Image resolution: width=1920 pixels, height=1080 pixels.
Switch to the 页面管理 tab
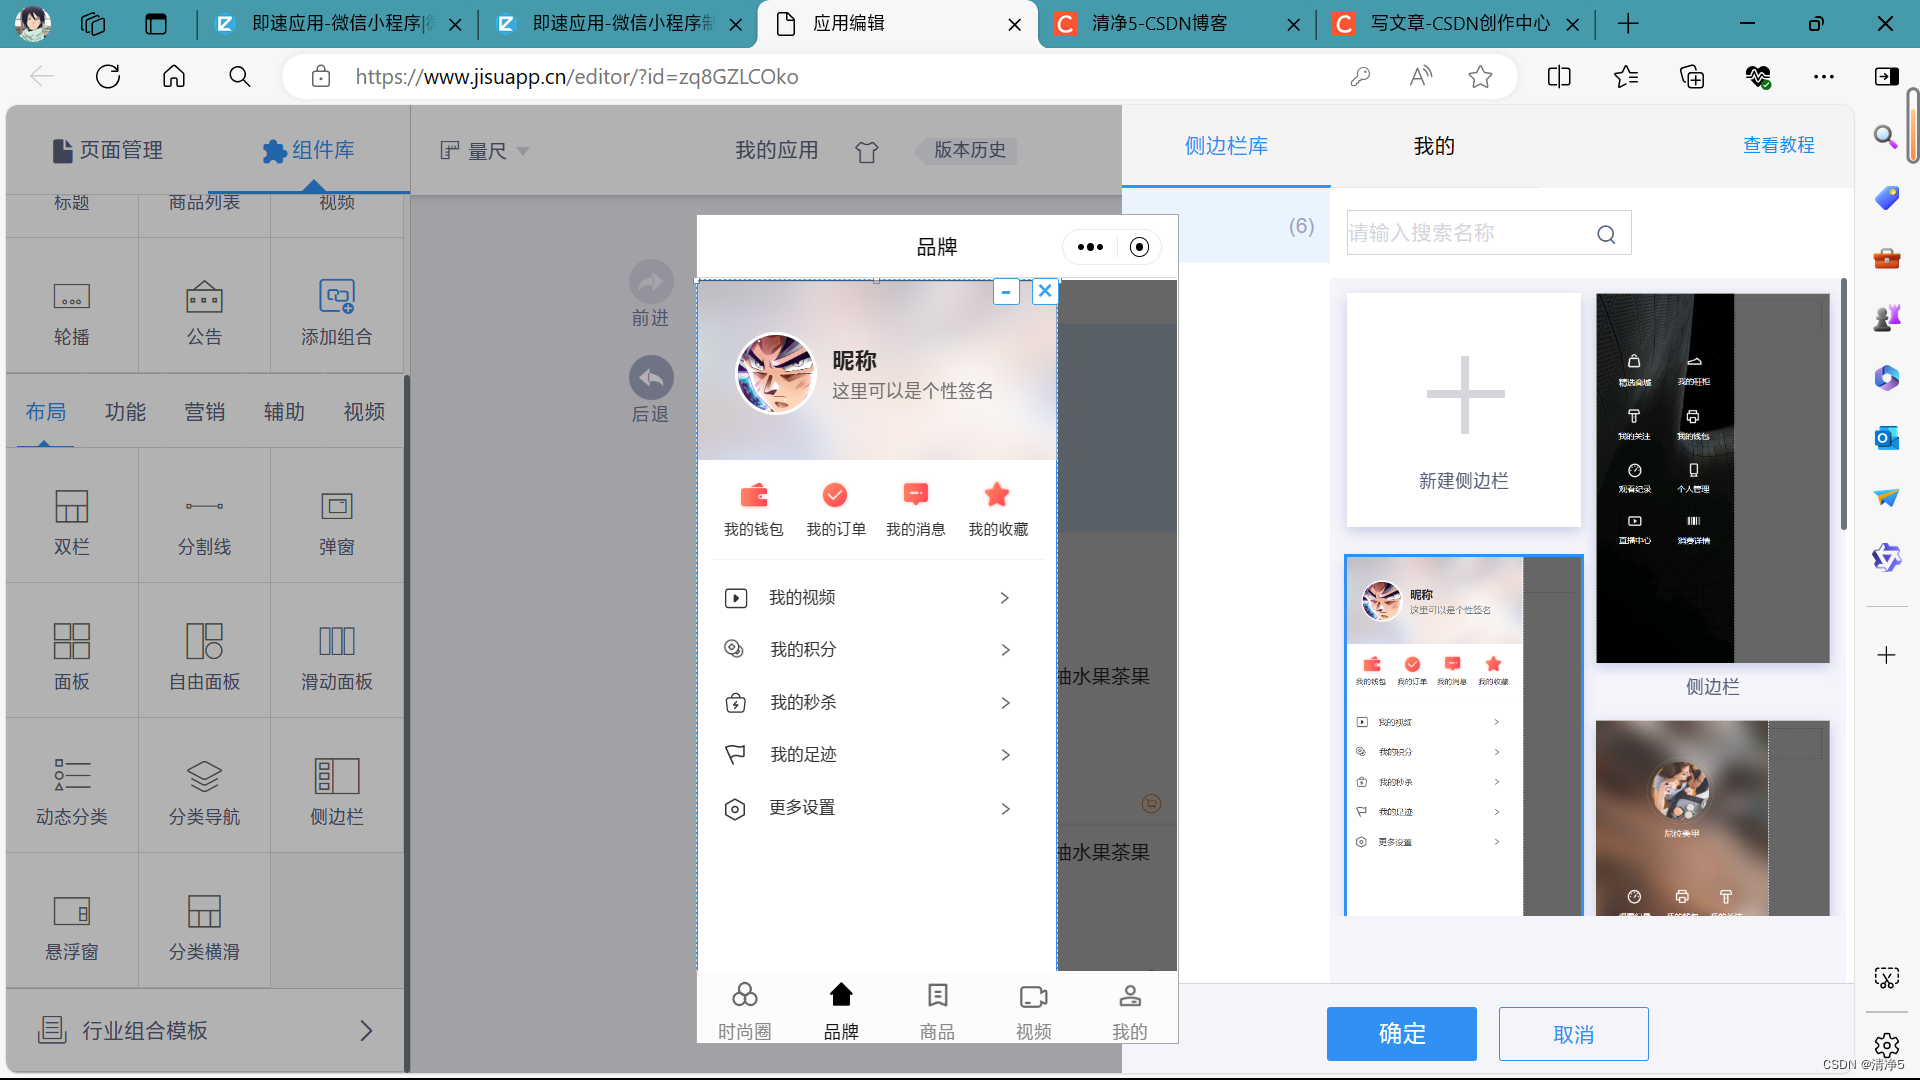[108, 150]
